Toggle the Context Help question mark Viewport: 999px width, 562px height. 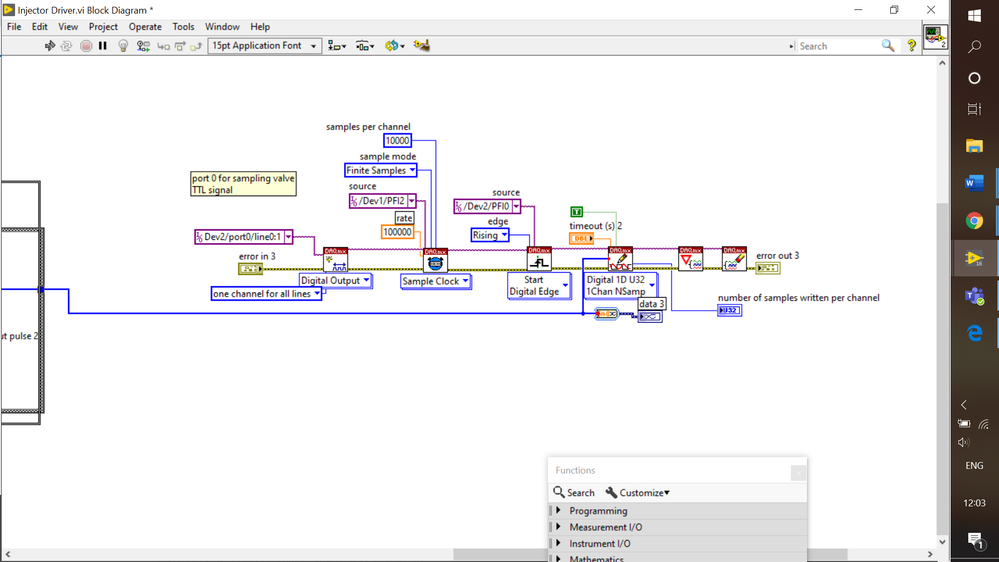912,46
